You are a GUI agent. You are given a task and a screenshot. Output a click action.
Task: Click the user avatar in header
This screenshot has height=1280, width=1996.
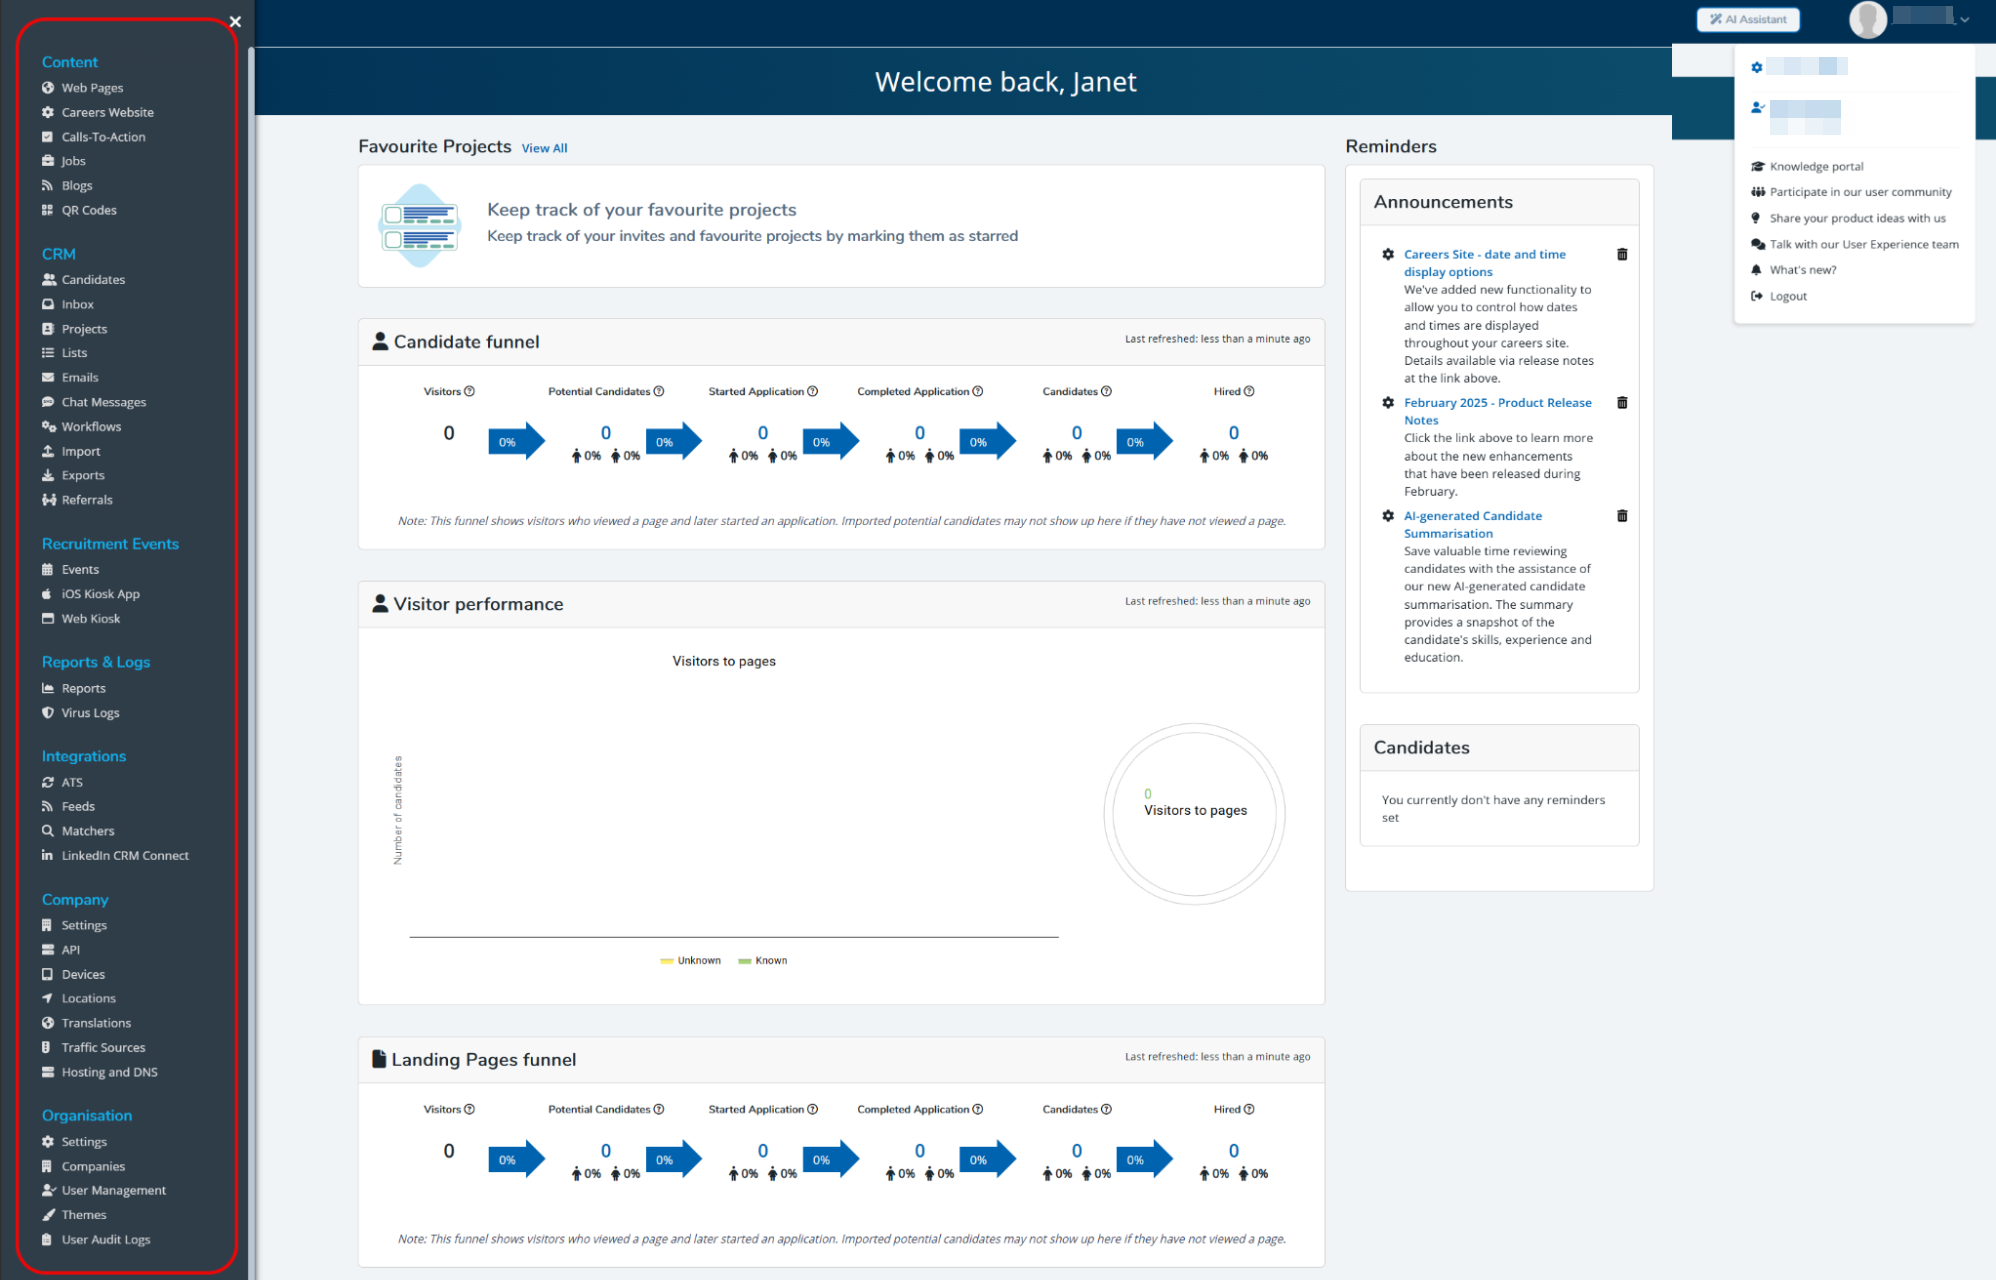point(1867,19)
